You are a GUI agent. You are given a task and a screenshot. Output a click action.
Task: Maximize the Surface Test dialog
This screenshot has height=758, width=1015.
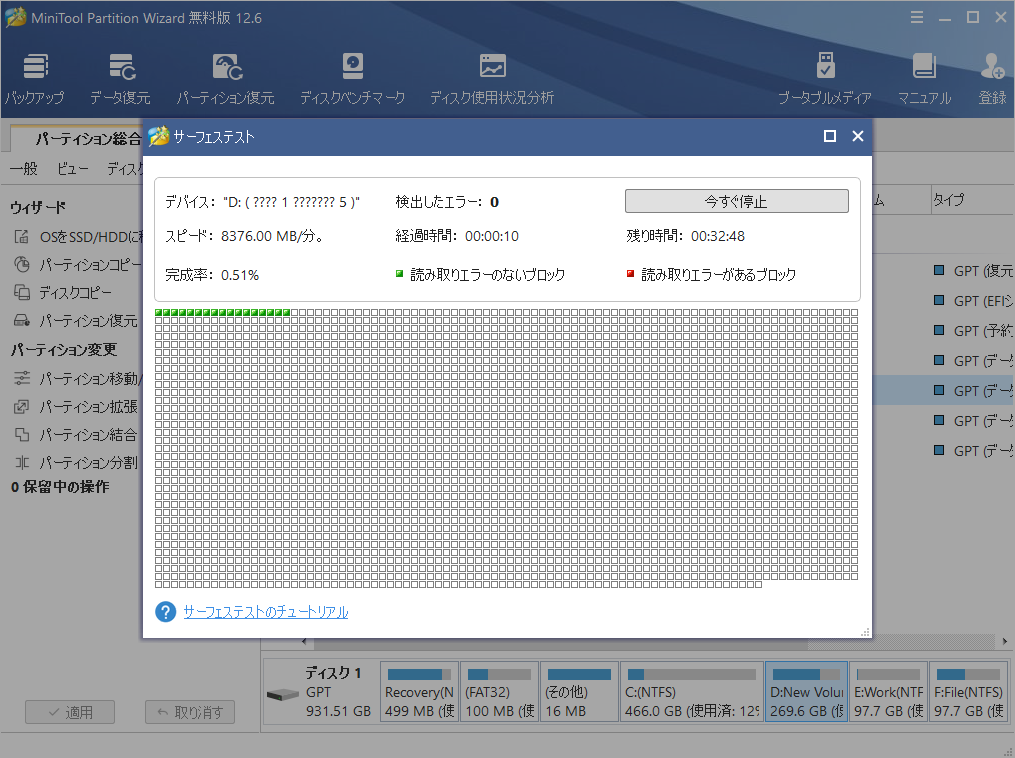tap(829, 136)
